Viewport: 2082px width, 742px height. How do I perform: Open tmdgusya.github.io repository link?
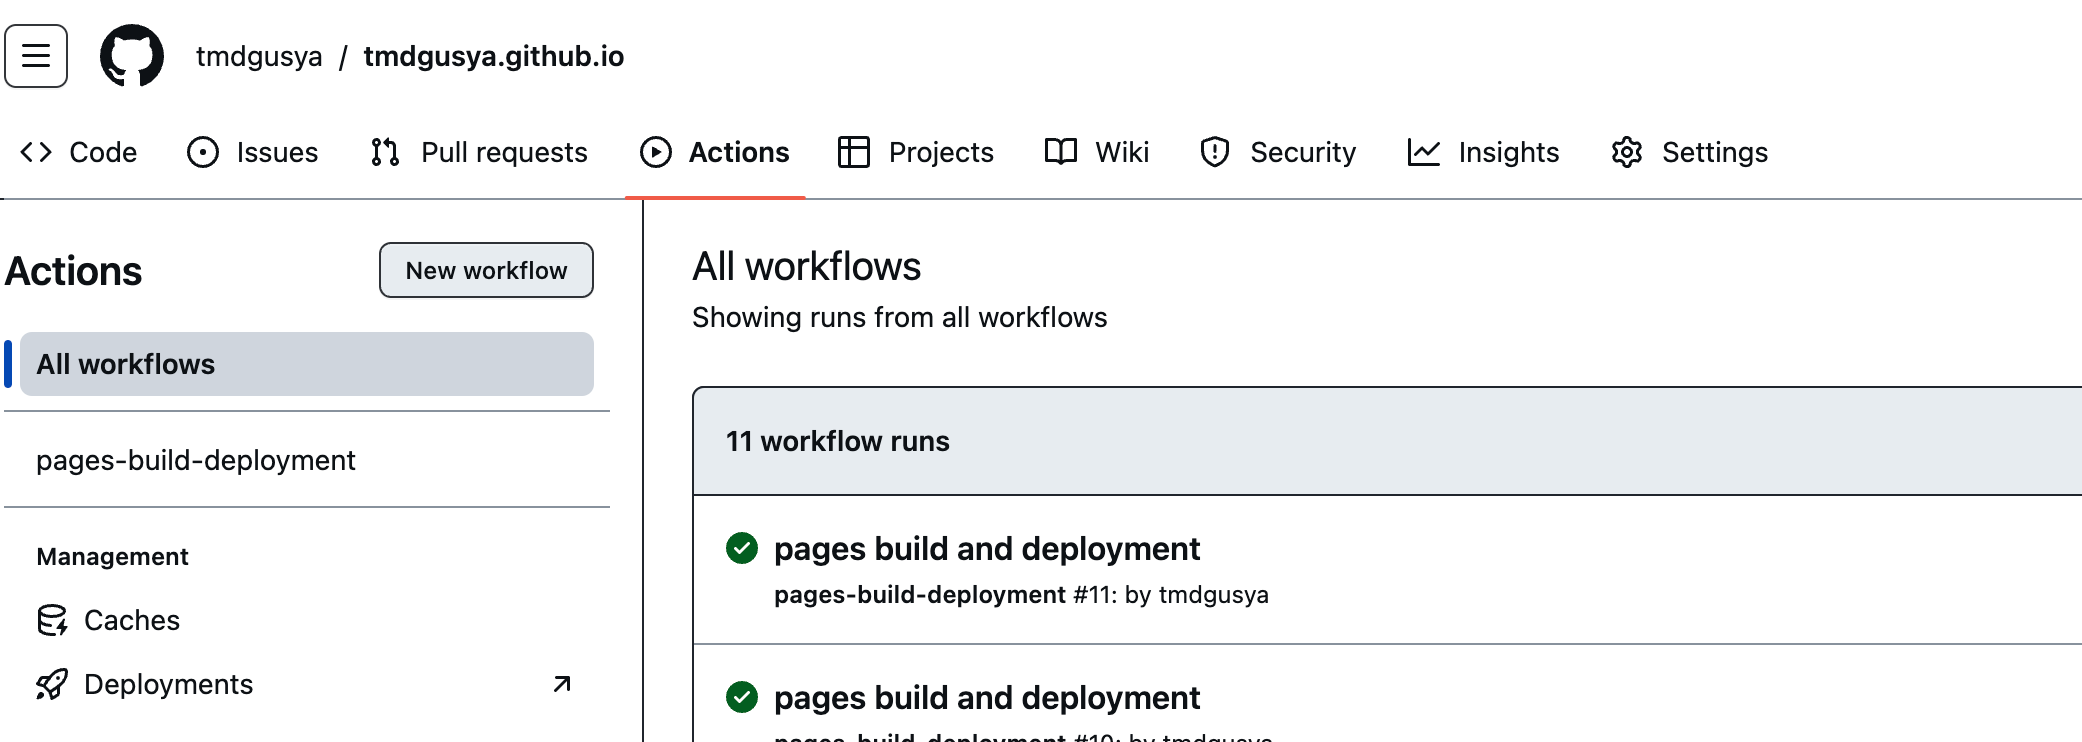(x=494, y=56)
